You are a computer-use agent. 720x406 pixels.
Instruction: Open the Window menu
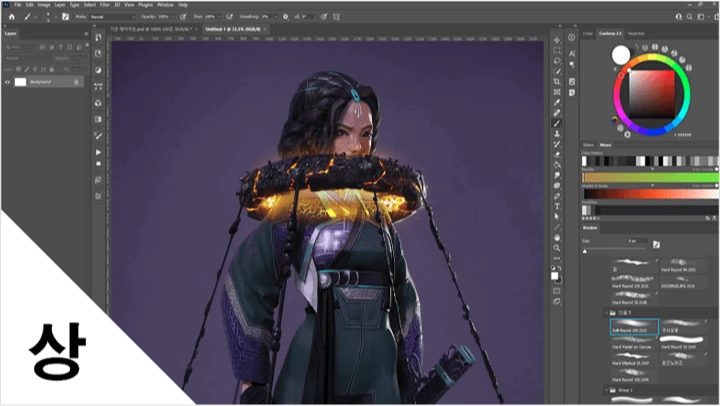pos(165,5)
